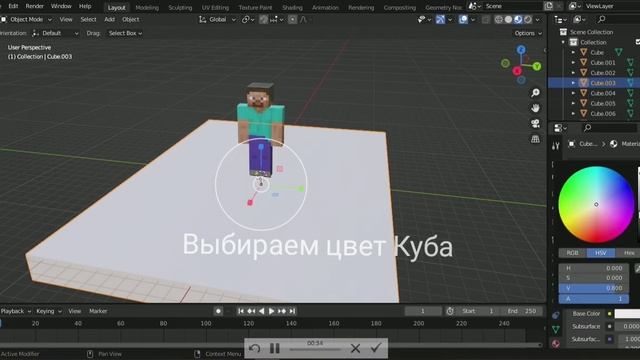Select the RGB color mode button
The height and width of the screenshot is (360, 640).
572,253
